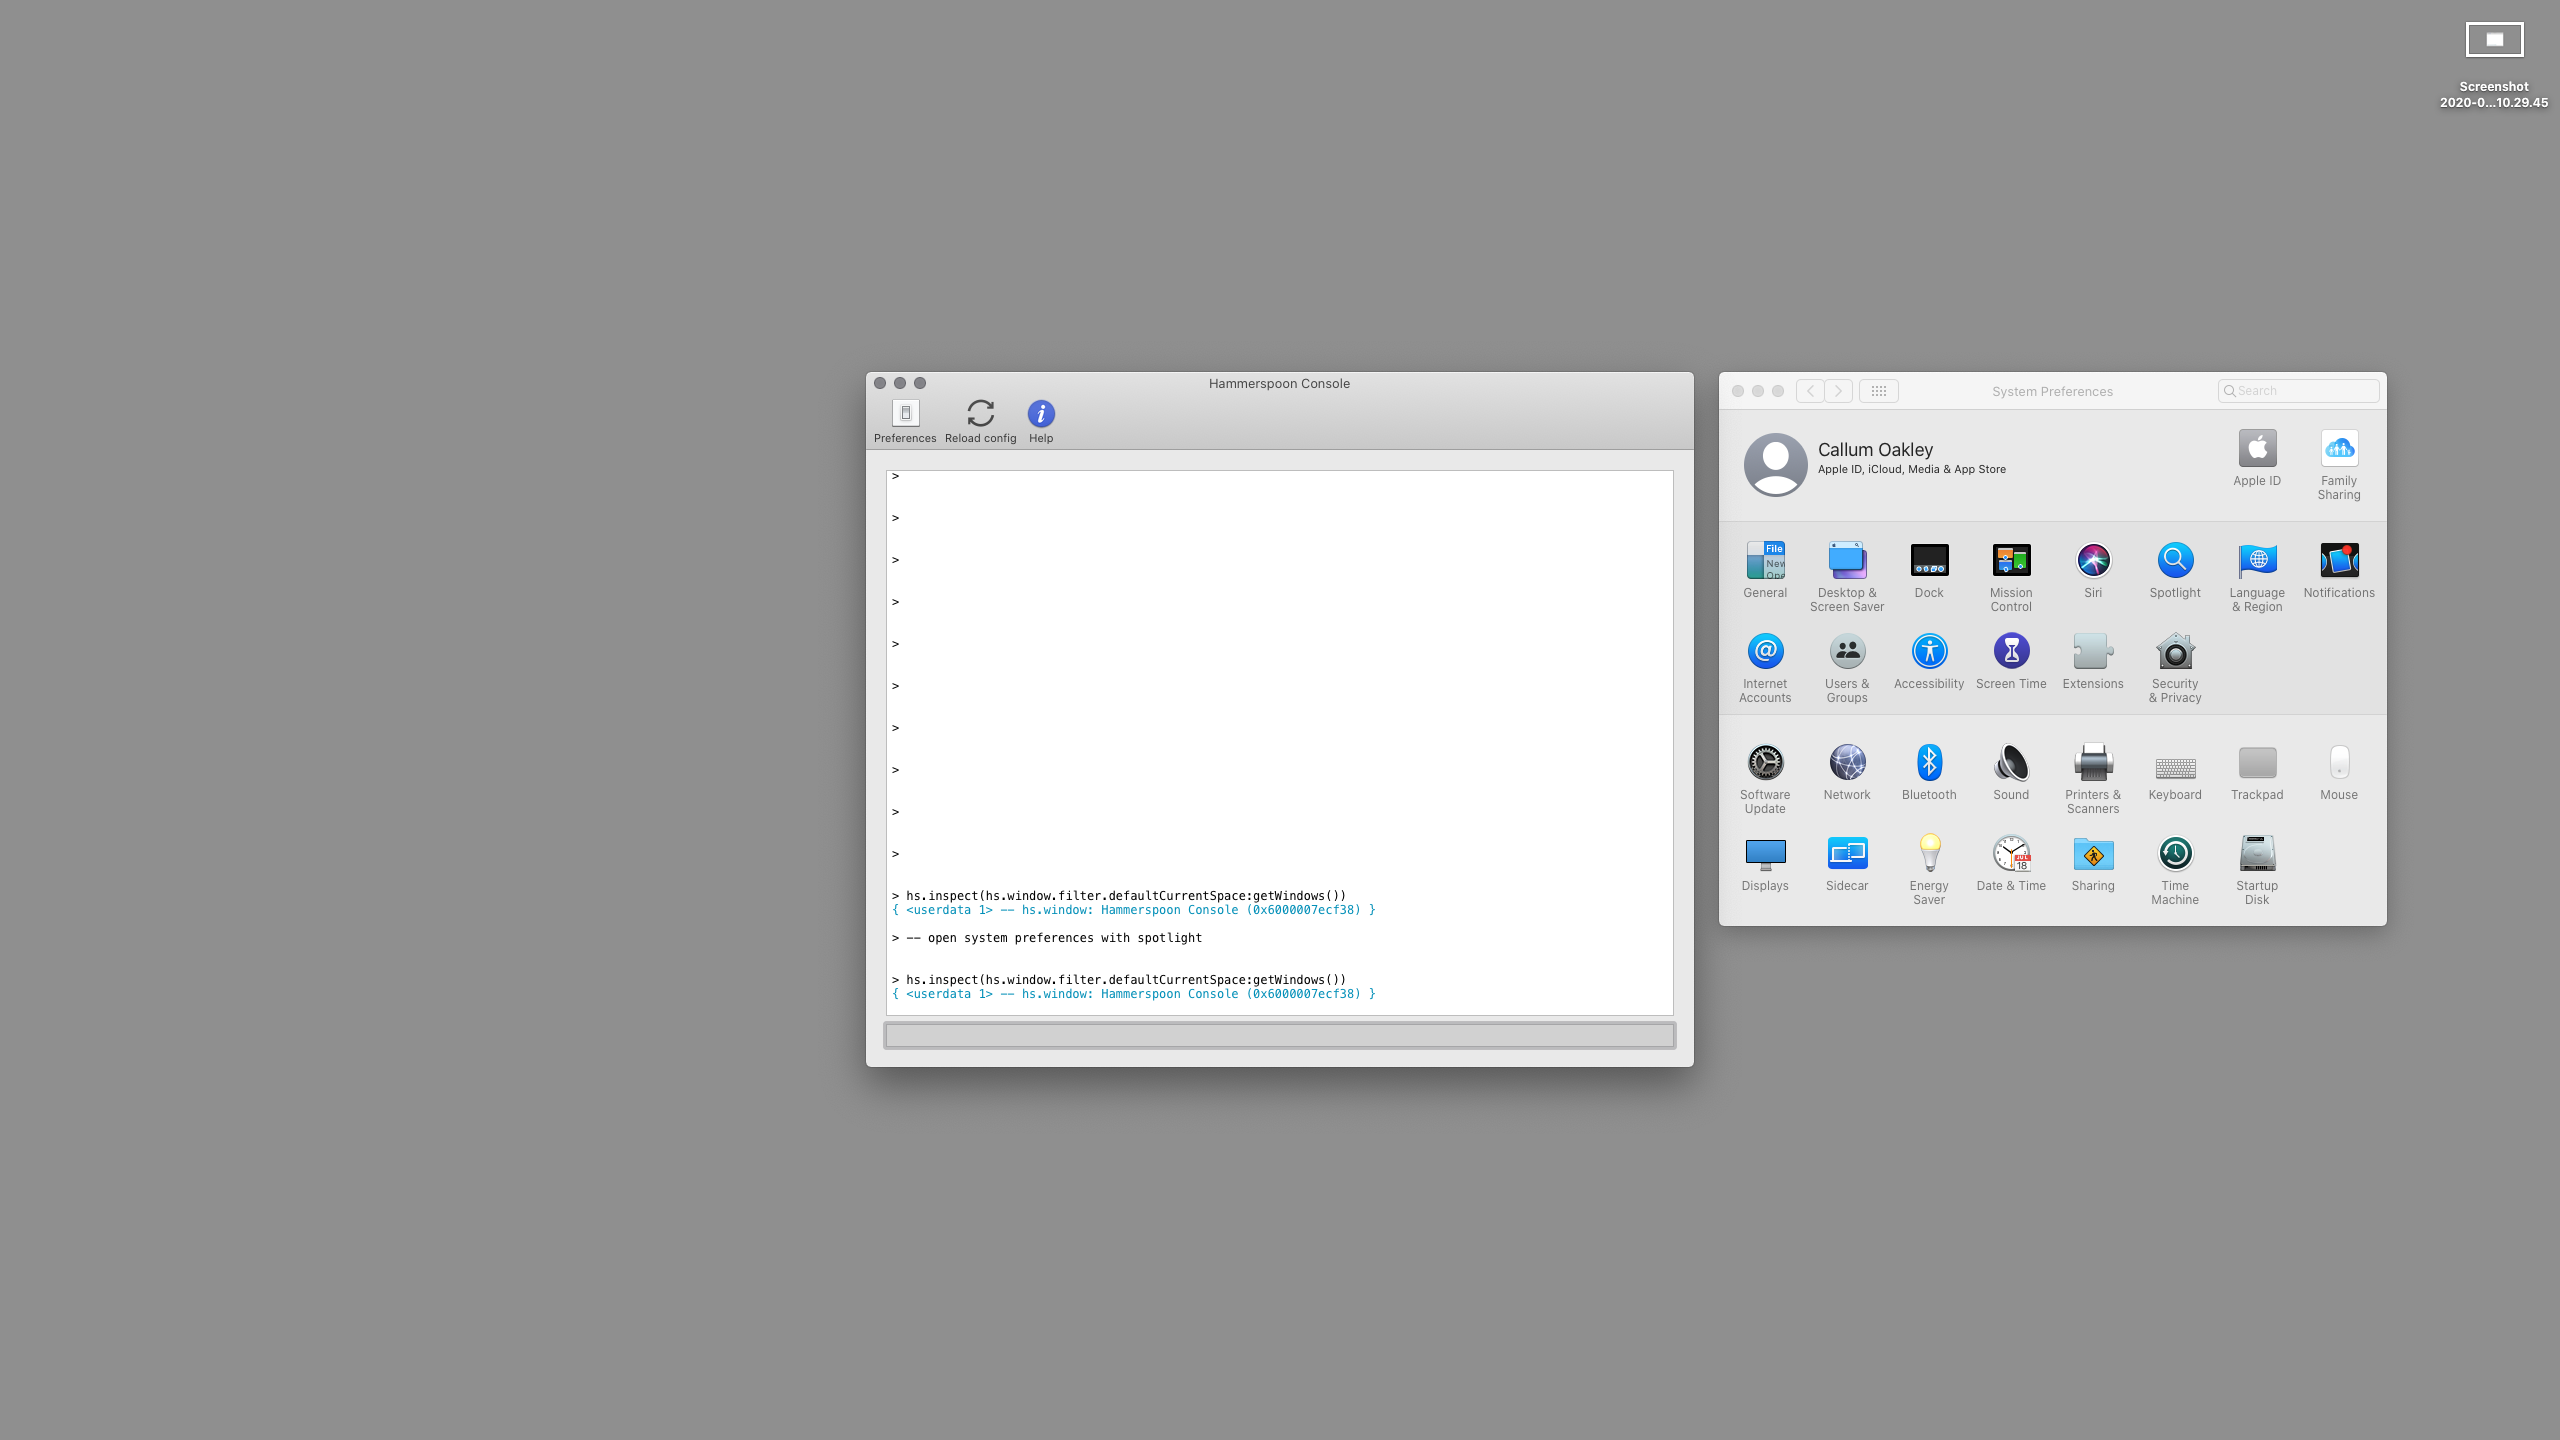Click 'Apple ID, iCloud, Media & App Store' text
This screenshot has height=1440, width=2560.
click(x=1911, y=470)
